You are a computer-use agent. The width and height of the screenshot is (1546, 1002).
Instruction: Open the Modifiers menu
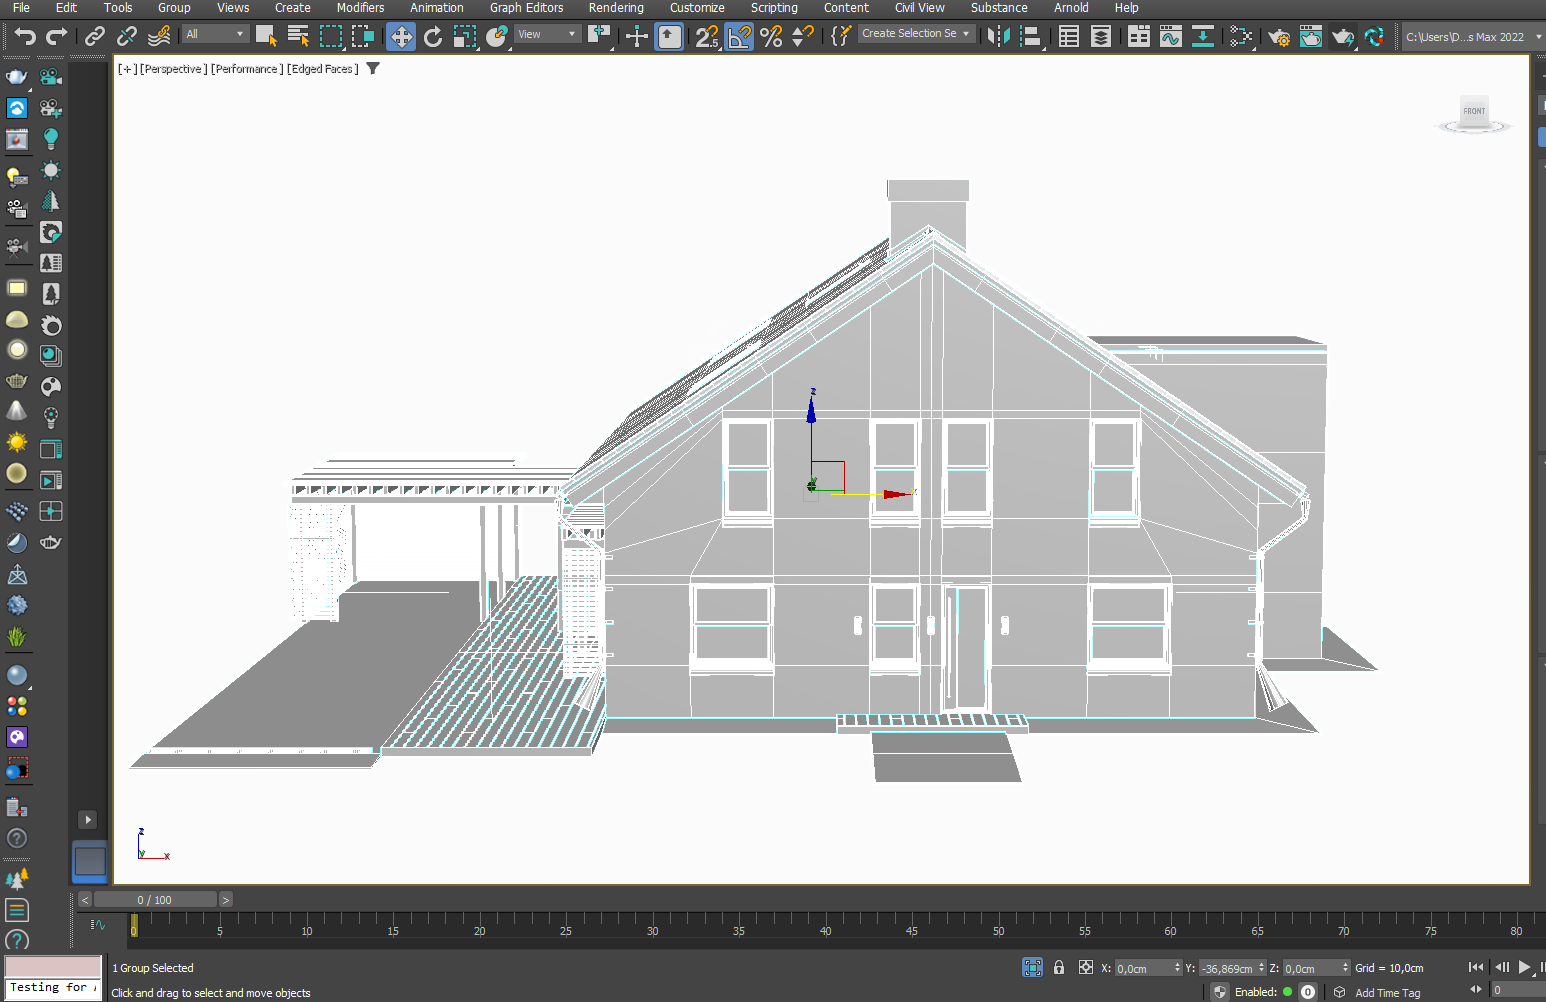click(x=360, y=8)
